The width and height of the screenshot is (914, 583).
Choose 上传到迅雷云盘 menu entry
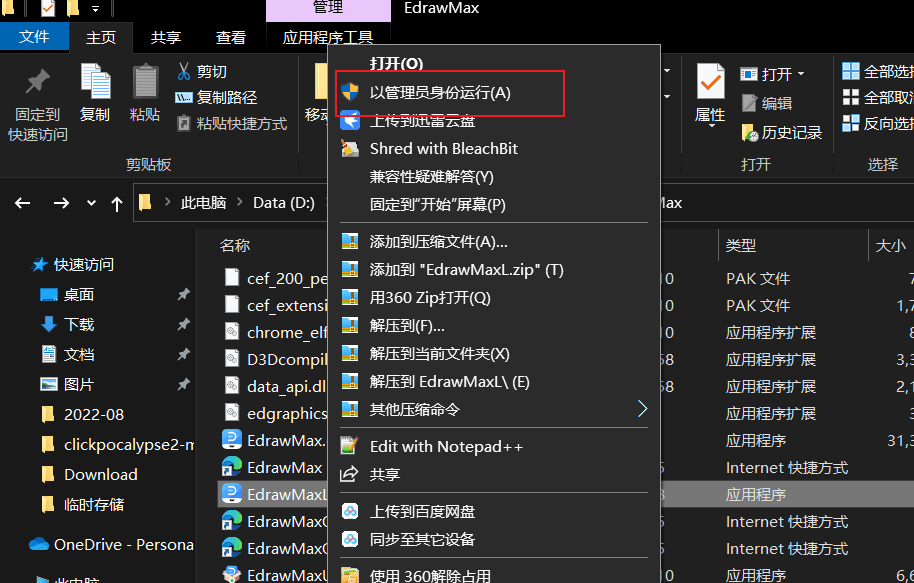494,121
